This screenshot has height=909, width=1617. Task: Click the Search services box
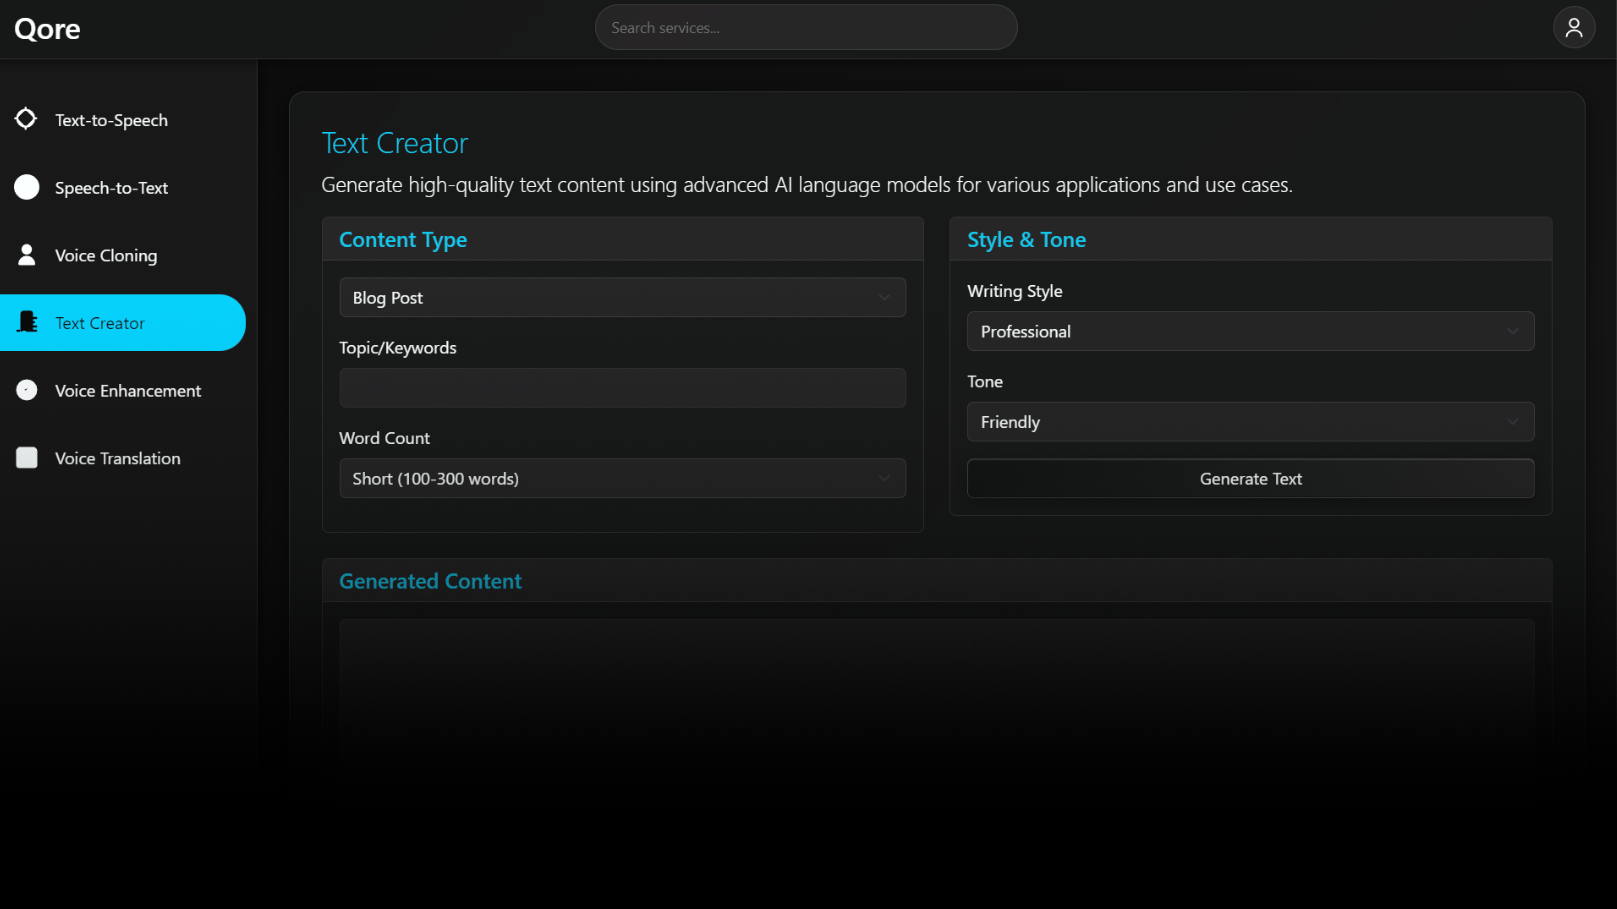(805, 28)
